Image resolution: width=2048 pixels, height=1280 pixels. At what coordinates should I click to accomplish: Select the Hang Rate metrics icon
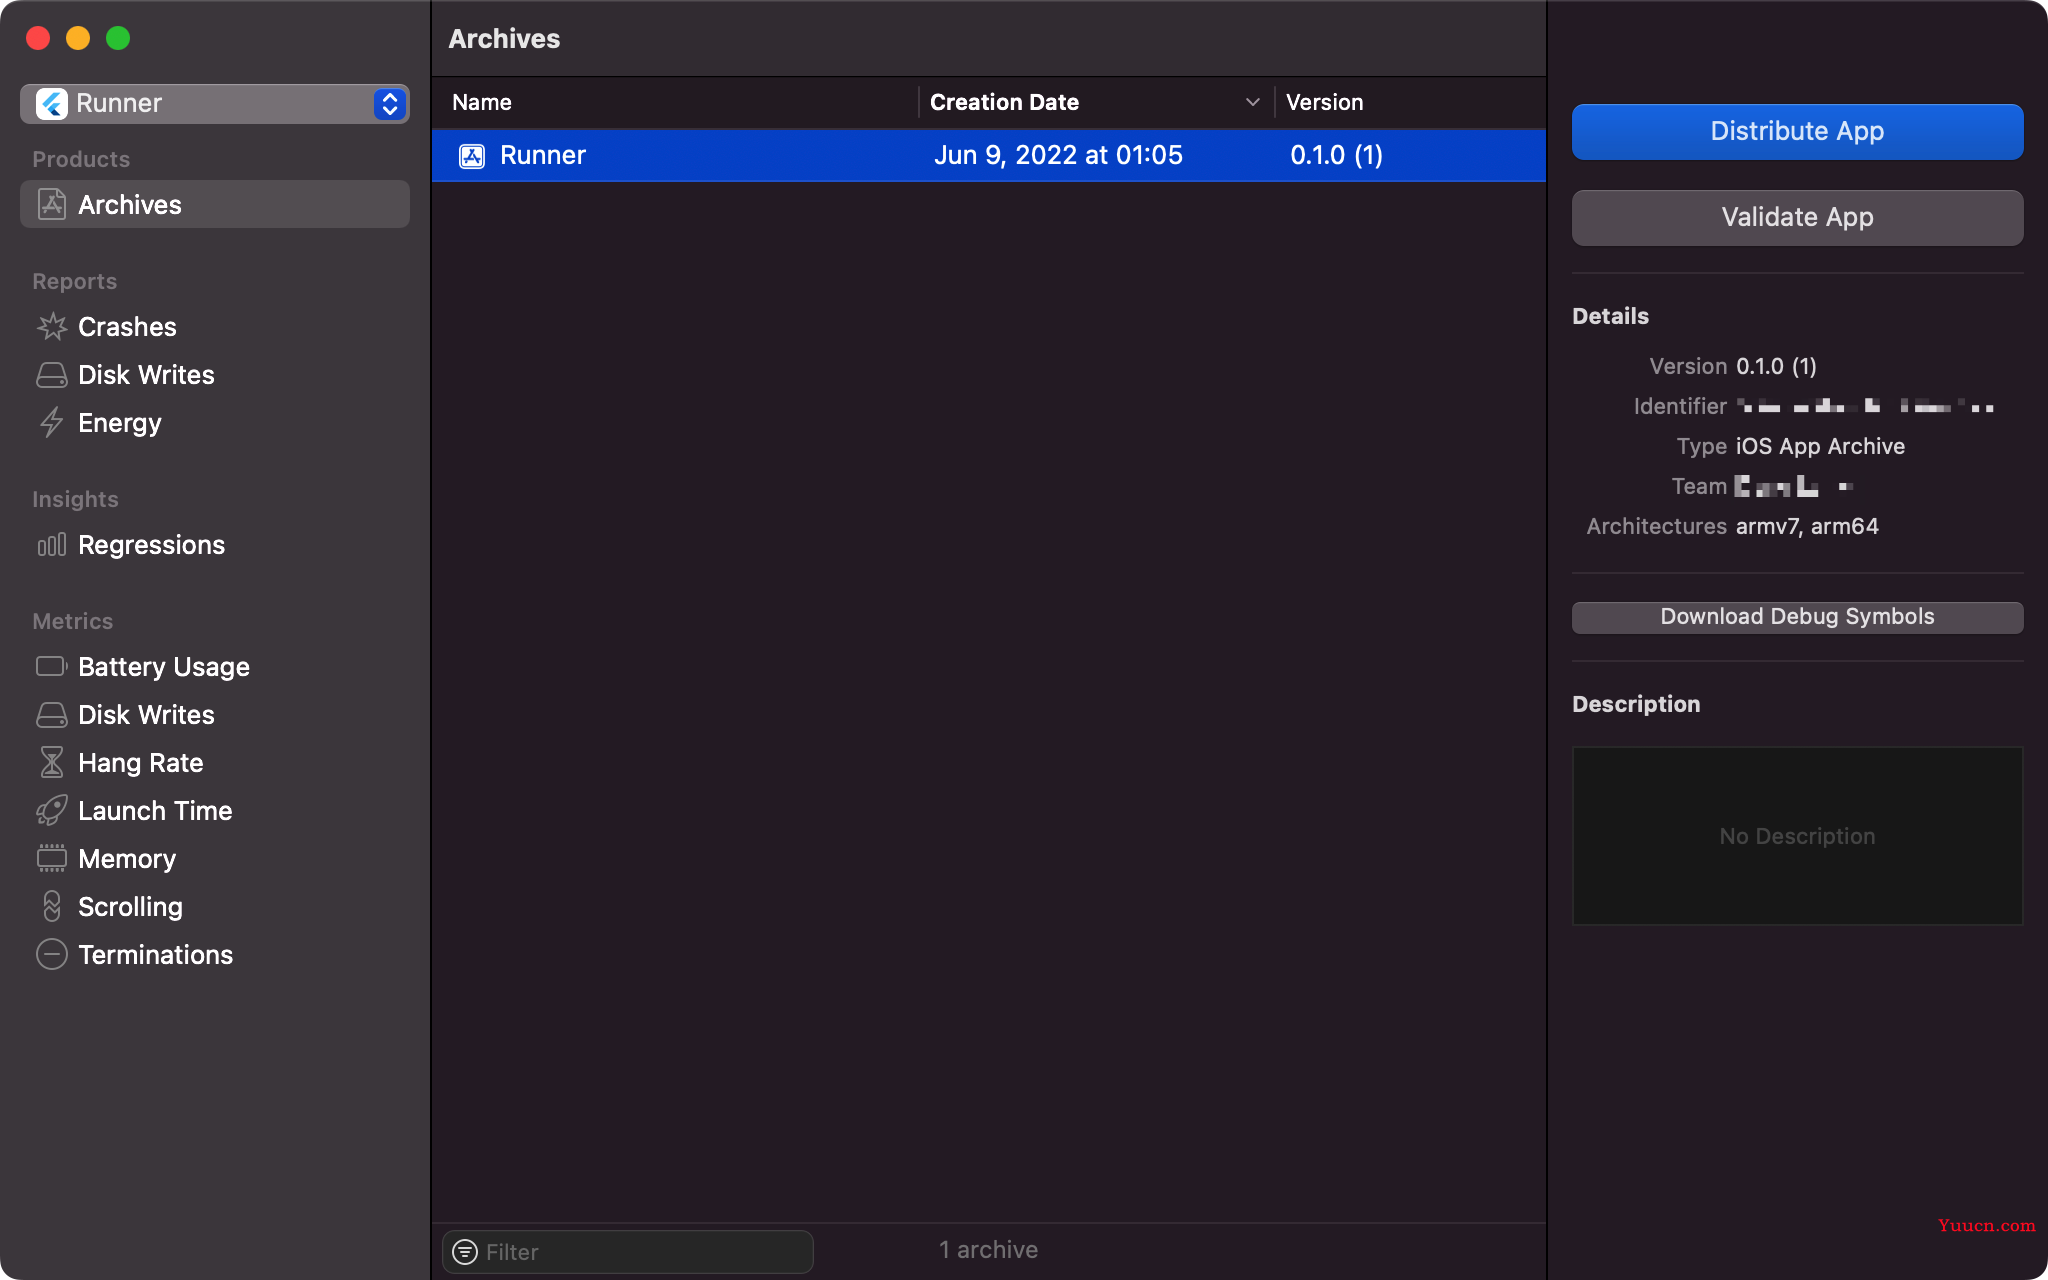50,762
